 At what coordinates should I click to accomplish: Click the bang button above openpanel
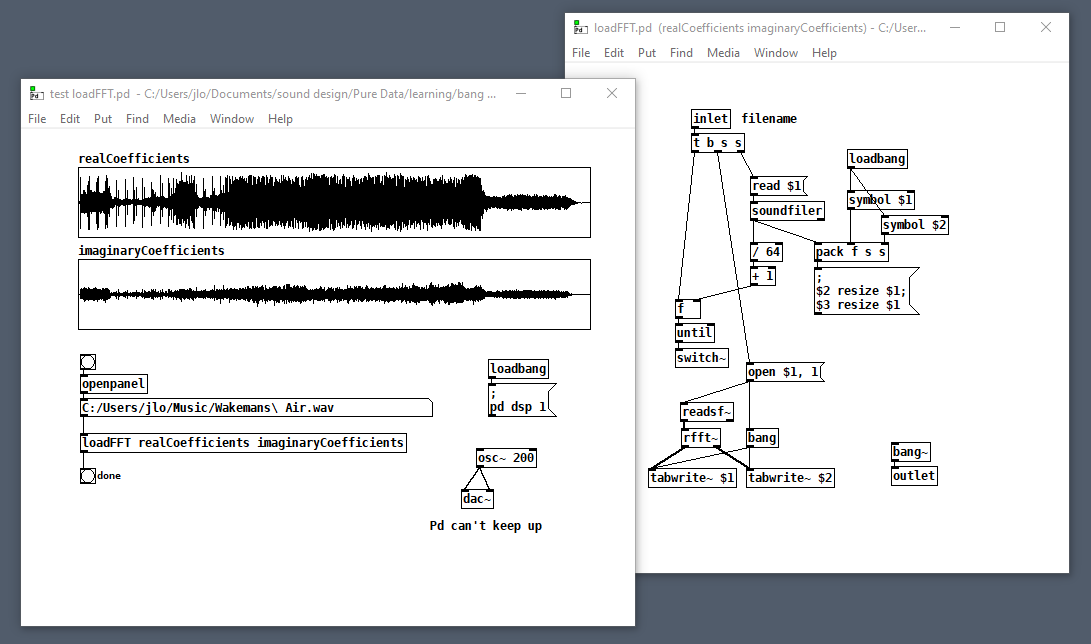click(x=88, y=362)
